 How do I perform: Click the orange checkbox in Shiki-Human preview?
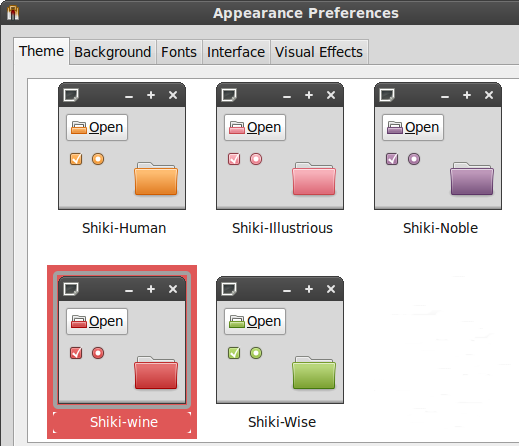point(76,159)
